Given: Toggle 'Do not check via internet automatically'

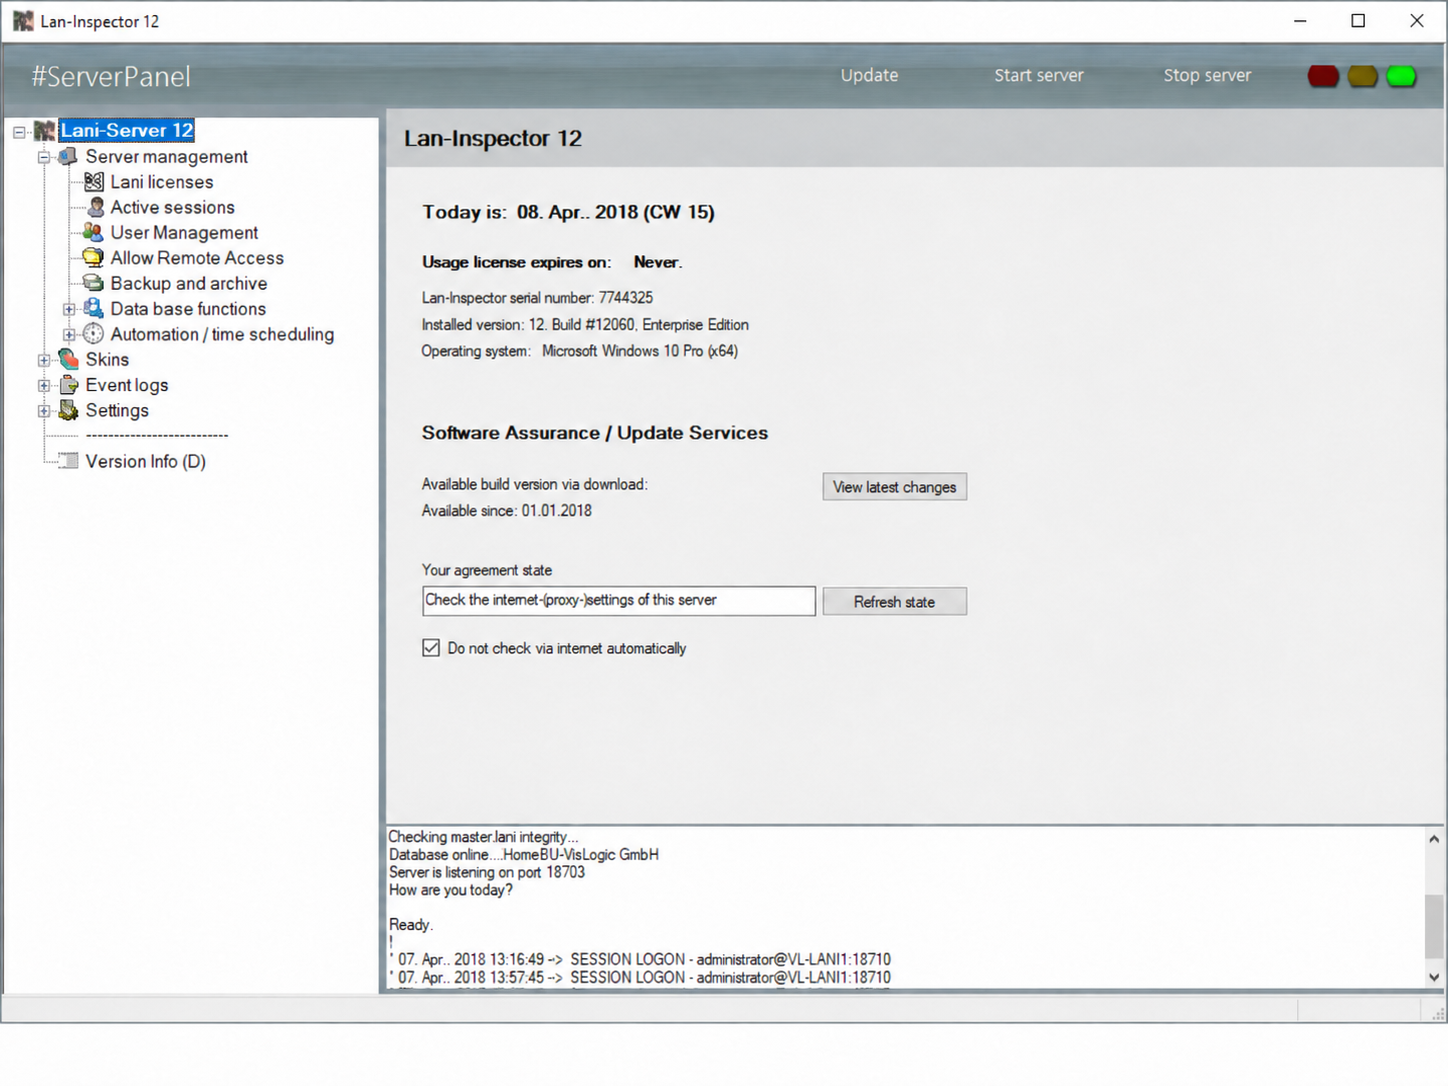Looking at the screenshot, I should pos(431,648).
